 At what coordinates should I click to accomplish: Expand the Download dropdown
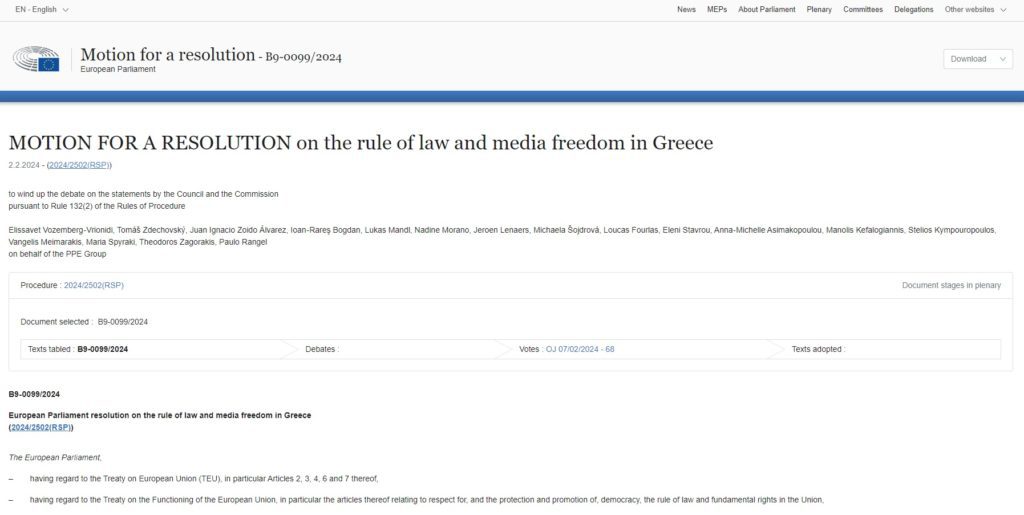[978, 59]
